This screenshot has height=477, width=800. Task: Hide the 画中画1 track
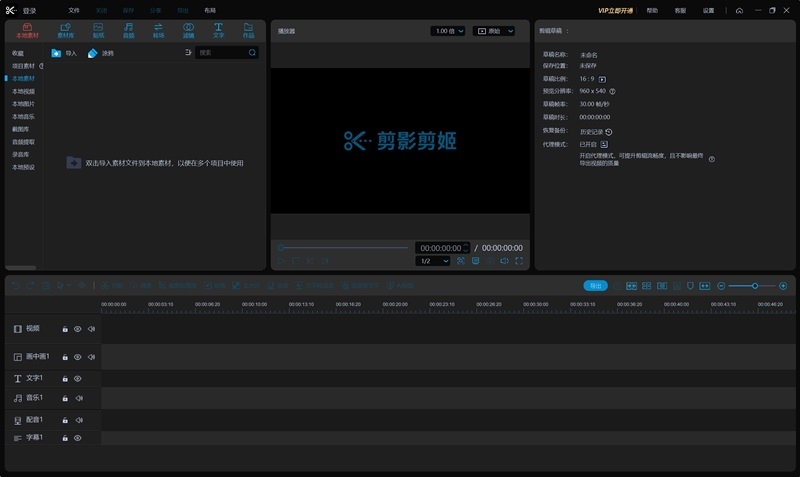coord(78,357)
